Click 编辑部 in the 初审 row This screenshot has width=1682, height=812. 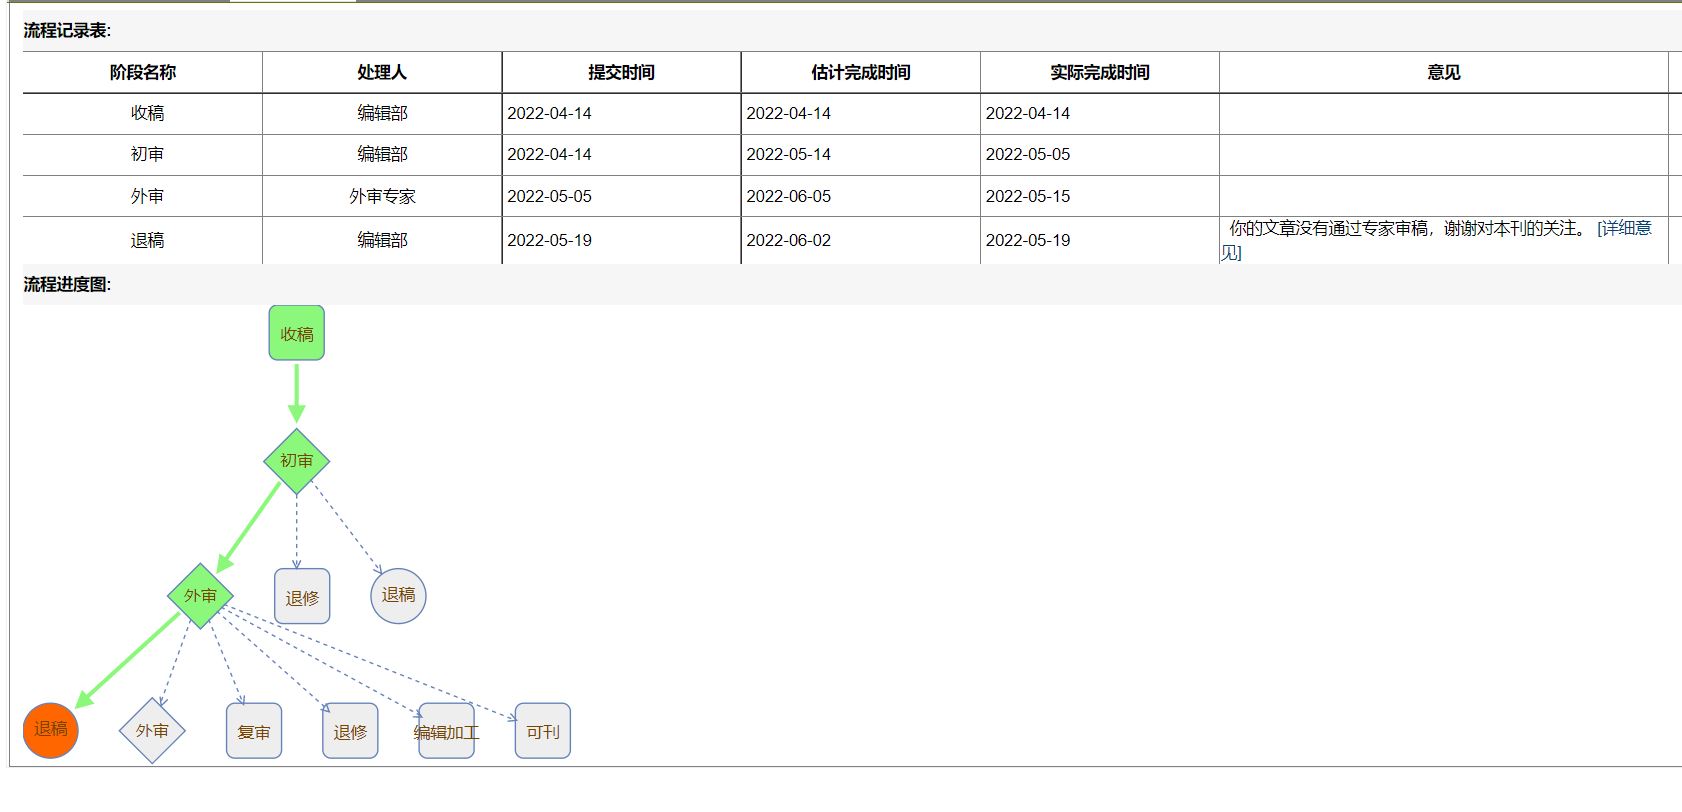pos(382,154)
